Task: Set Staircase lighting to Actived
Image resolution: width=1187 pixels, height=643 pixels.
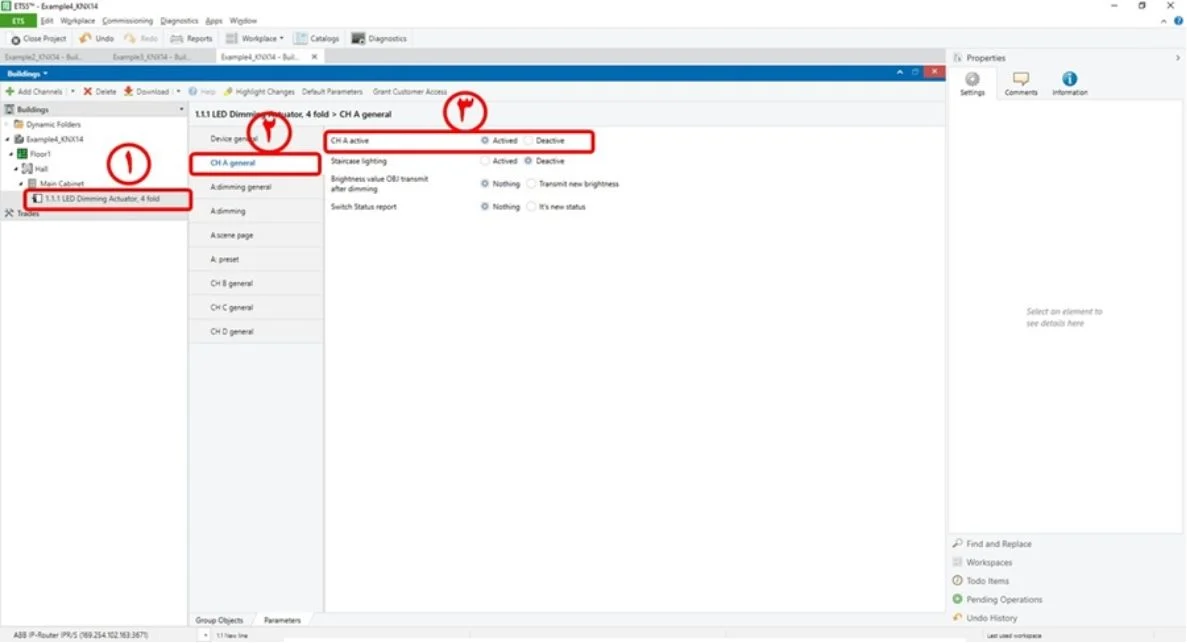Action: [x=484, y=161]
